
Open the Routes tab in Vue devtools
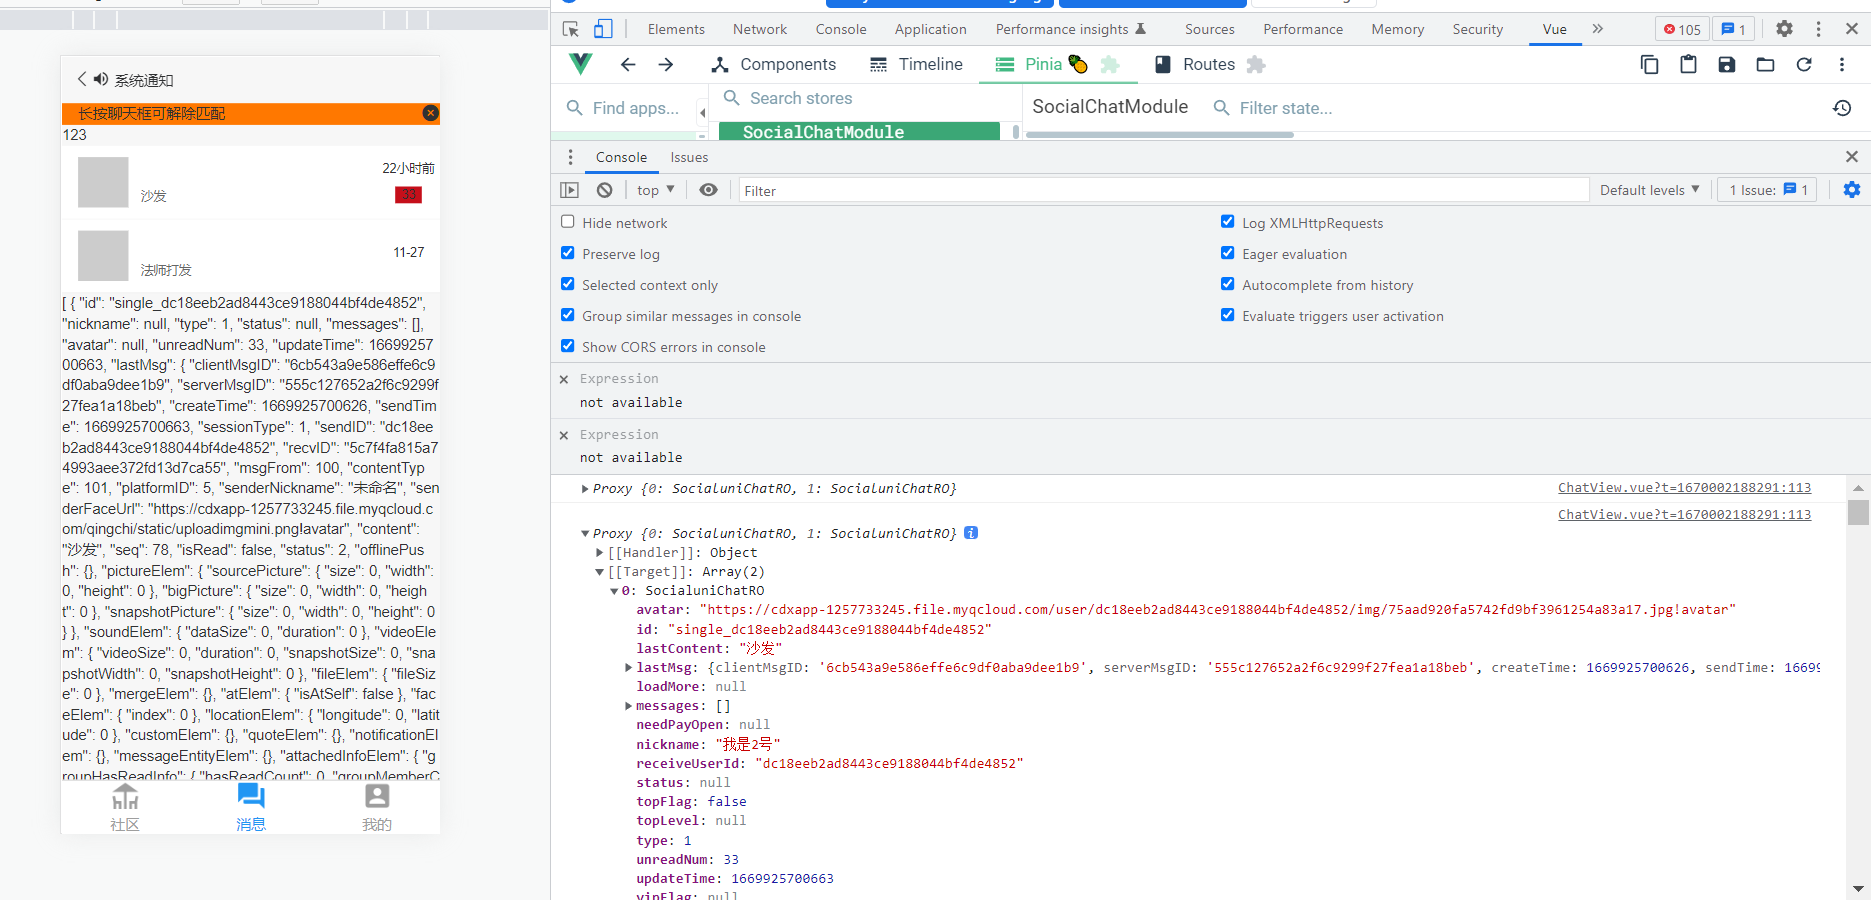point(1206,64)
